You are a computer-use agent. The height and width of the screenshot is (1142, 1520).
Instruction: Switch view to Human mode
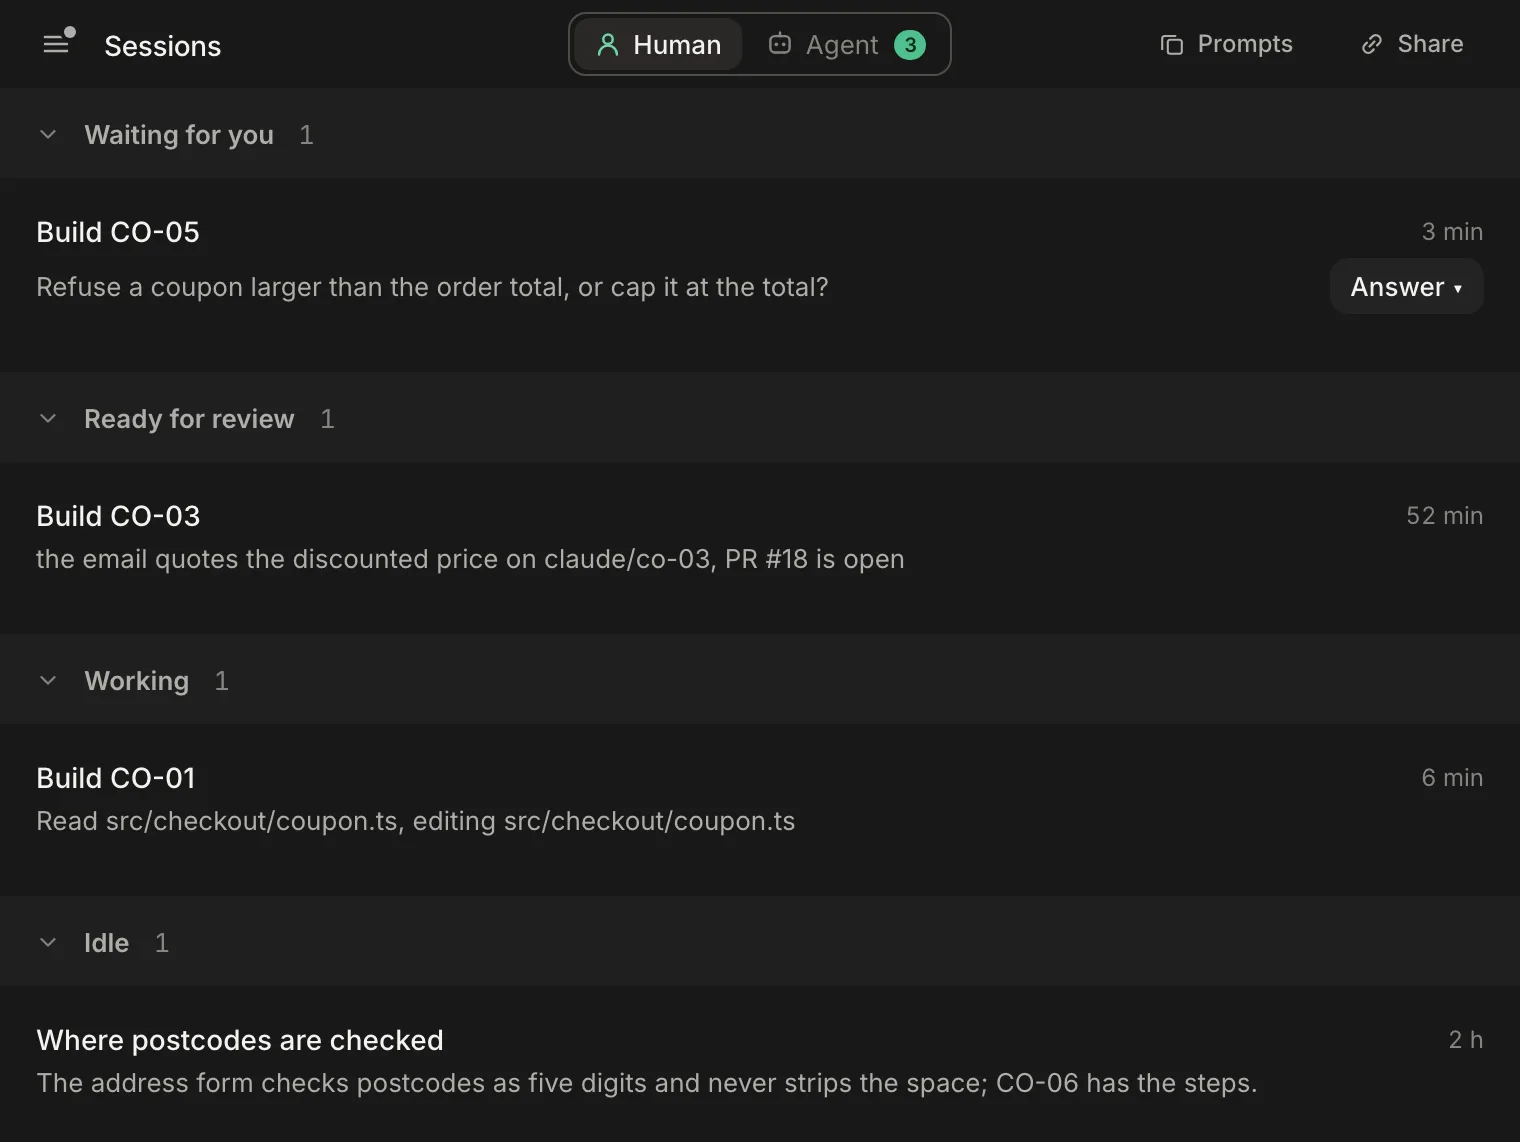[x=658, y=45]
